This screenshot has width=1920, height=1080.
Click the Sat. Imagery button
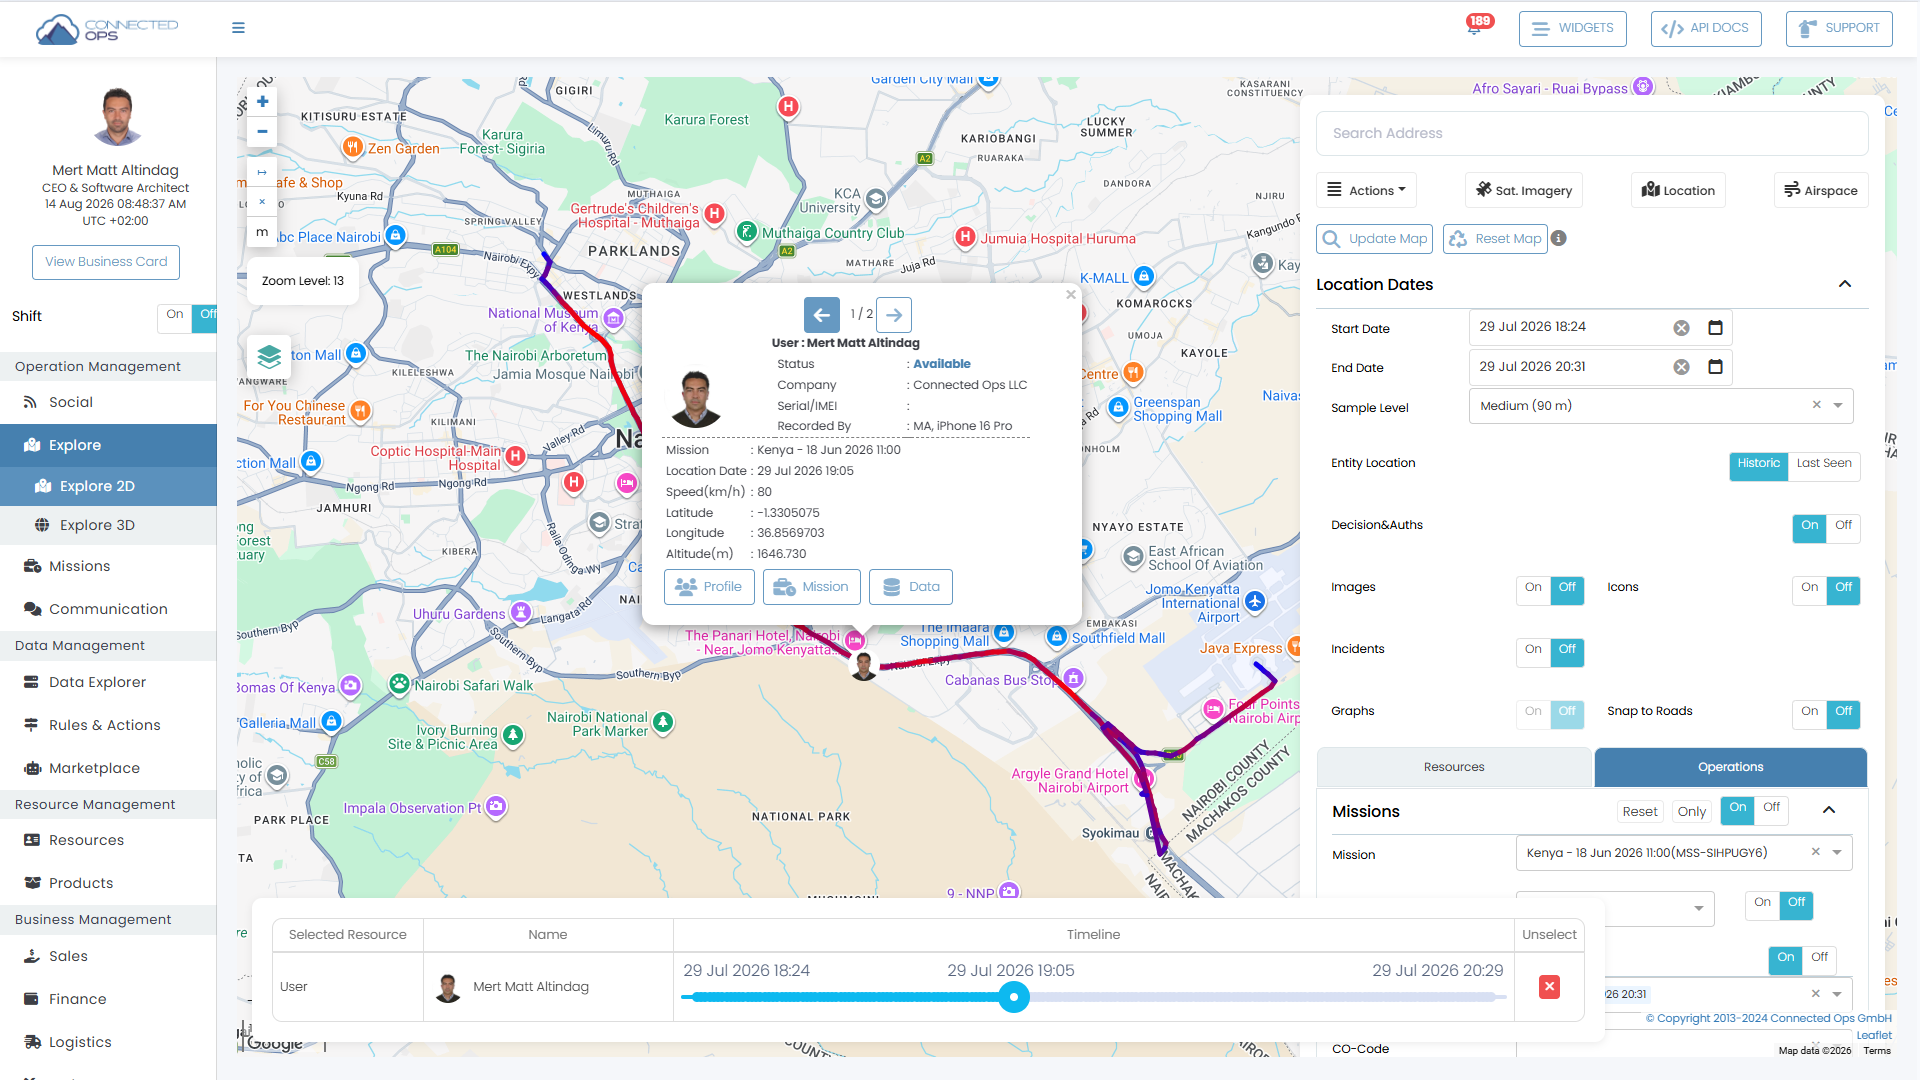[x=1524, y=190]
